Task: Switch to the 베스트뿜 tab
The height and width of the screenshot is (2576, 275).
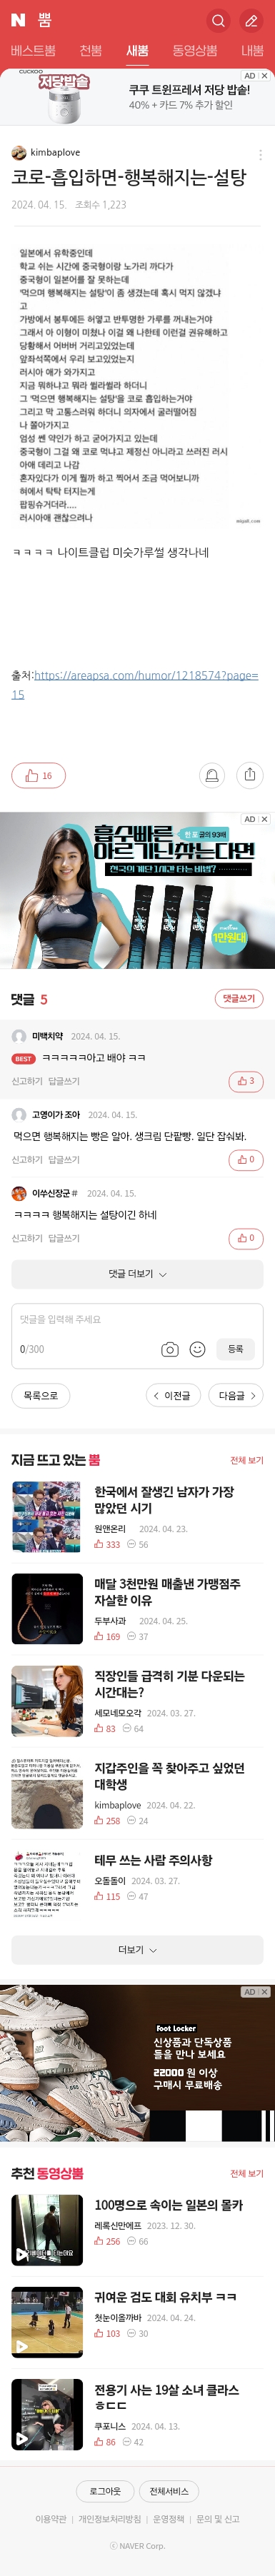Action: click(33, 50)
